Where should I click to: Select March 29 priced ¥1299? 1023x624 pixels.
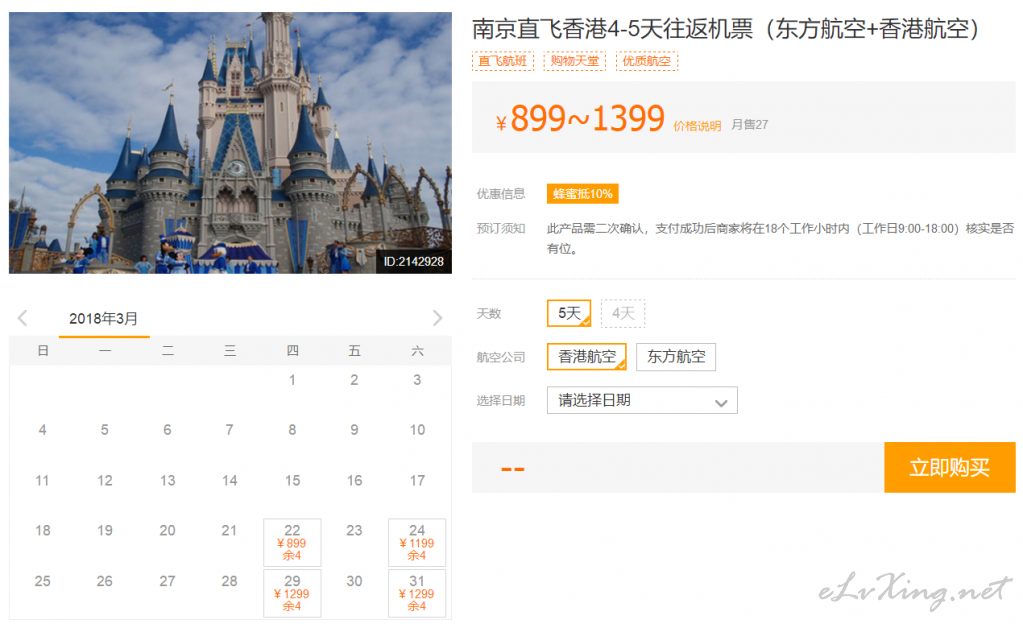pyautogui.click(x=292, y=593)
